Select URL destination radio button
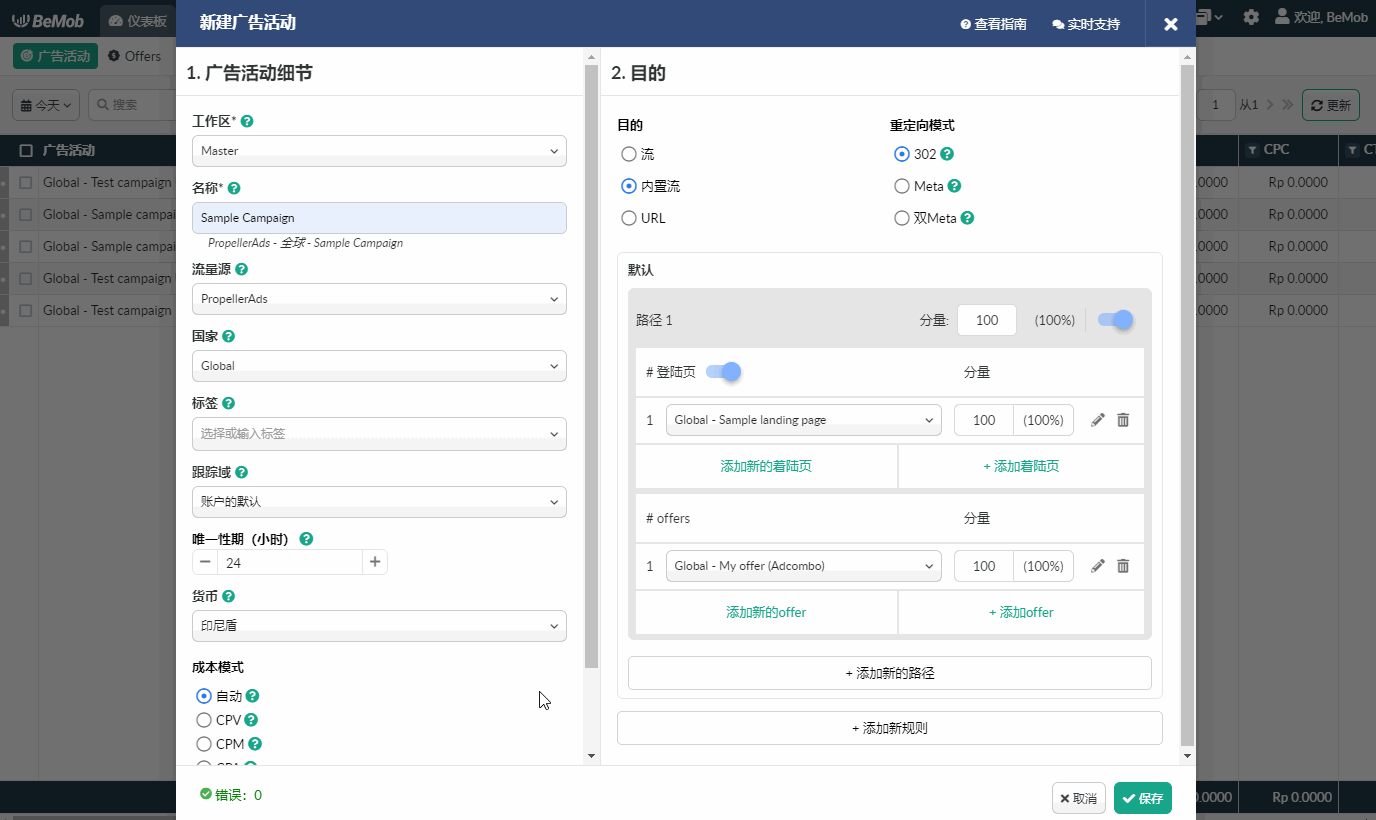 629,218
